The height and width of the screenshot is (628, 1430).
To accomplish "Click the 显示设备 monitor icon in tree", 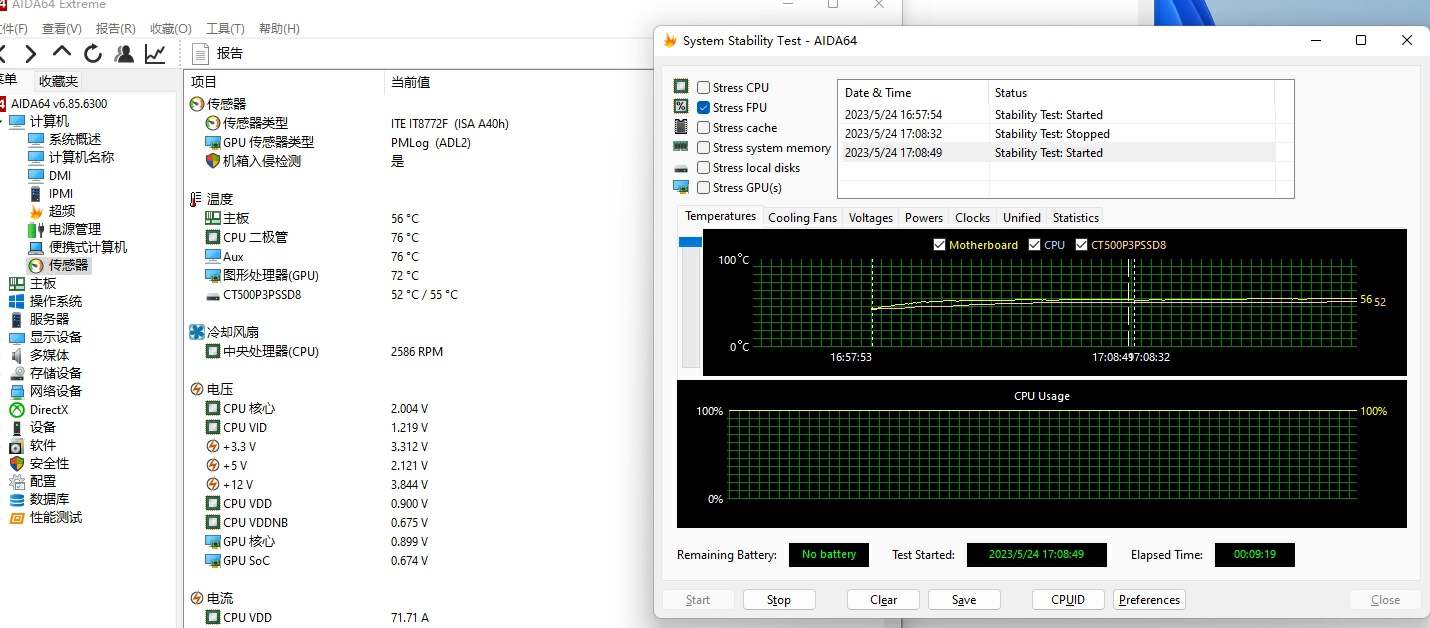I will pyautogui.click(x=17, y=337).
